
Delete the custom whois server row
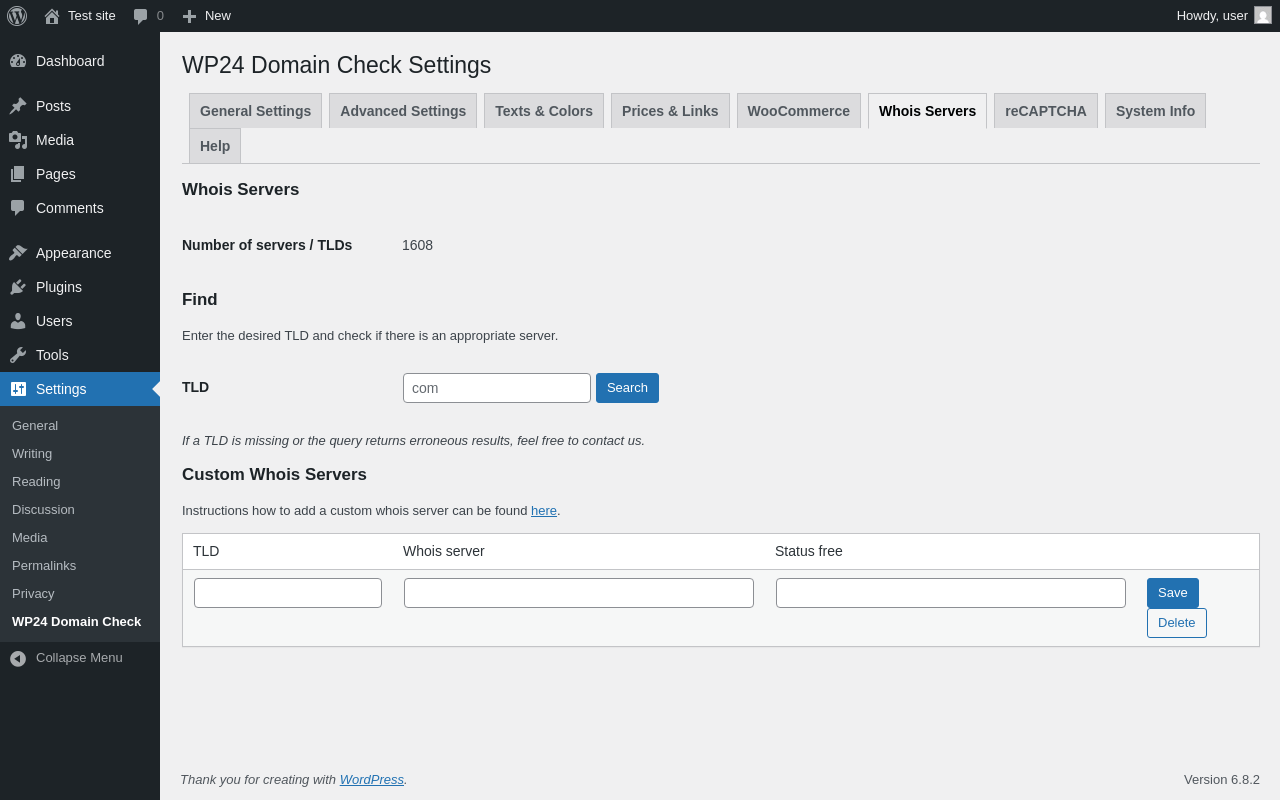(x=1177, y=623)
